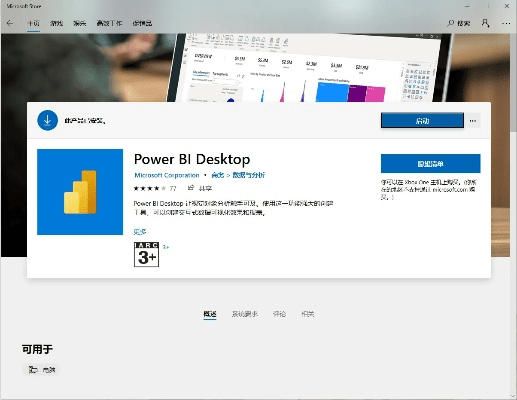Select the System Requirements (系统要求) tab

coord(245,314)
